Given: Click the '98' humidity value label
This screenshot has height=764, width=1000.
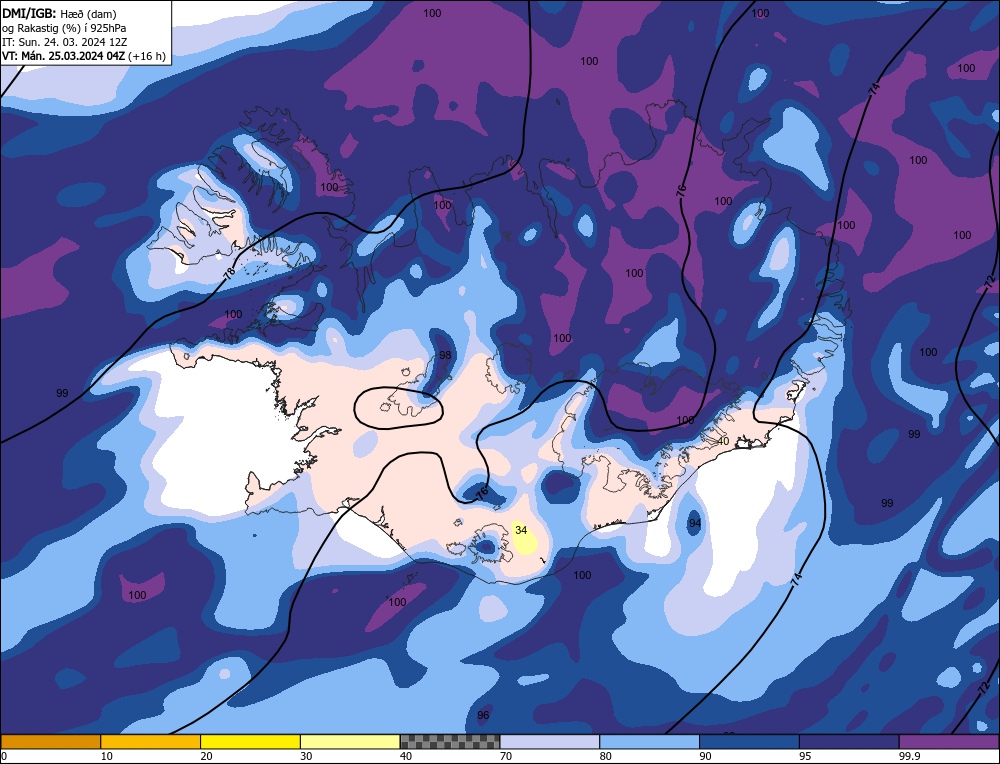Looking at the screenshot, I should pyautogui.click(x=445, y=355).
